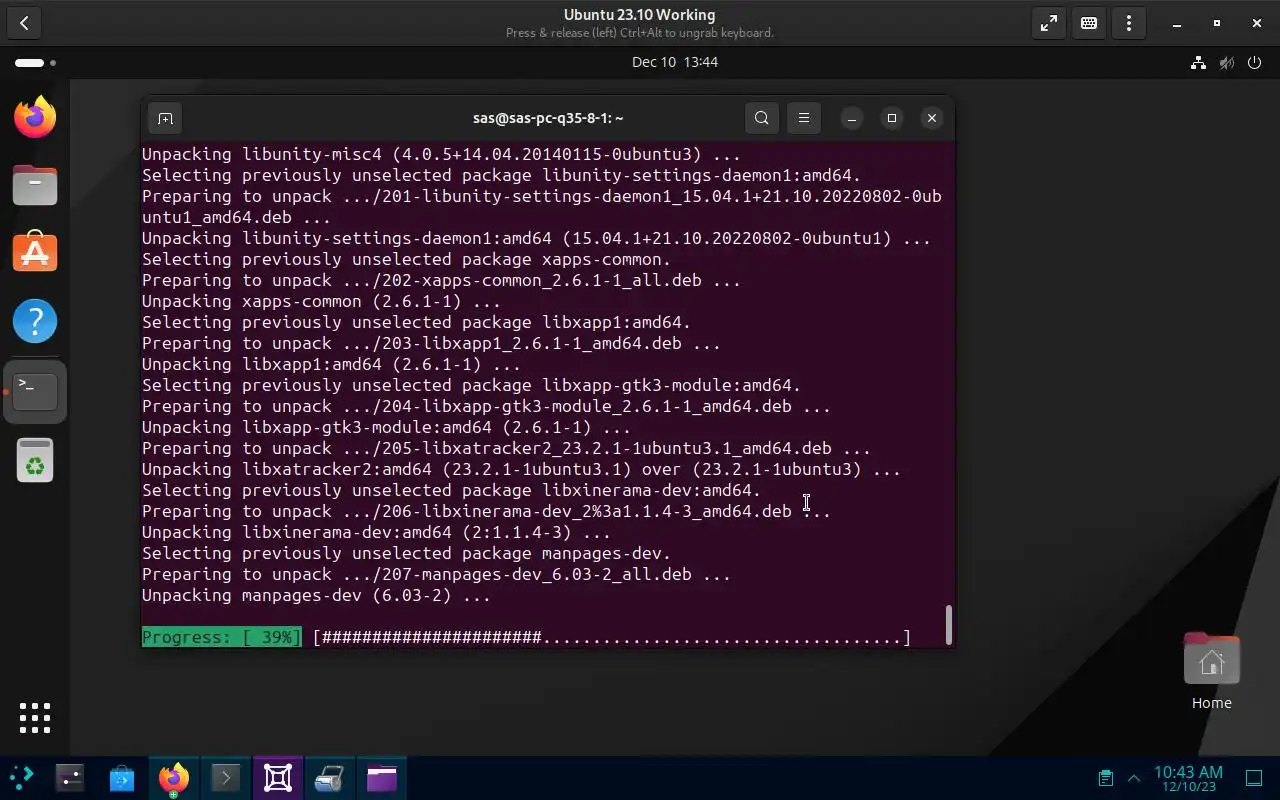Click the Activities pill in the Ubuntu top bar

coord(35,63)
